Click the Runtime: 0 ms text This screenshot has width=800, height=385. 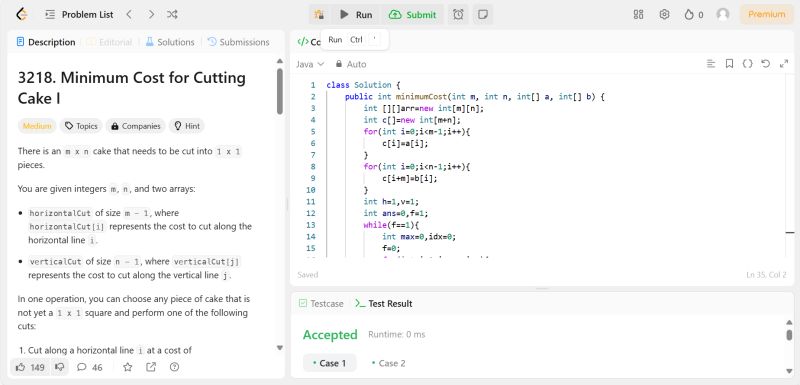(396, 335)
